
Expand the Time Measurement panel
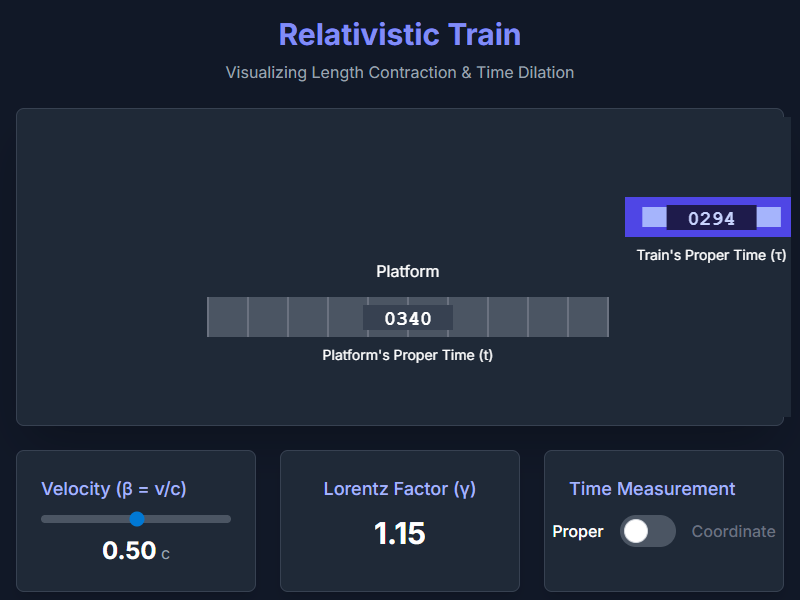point(652,489)
